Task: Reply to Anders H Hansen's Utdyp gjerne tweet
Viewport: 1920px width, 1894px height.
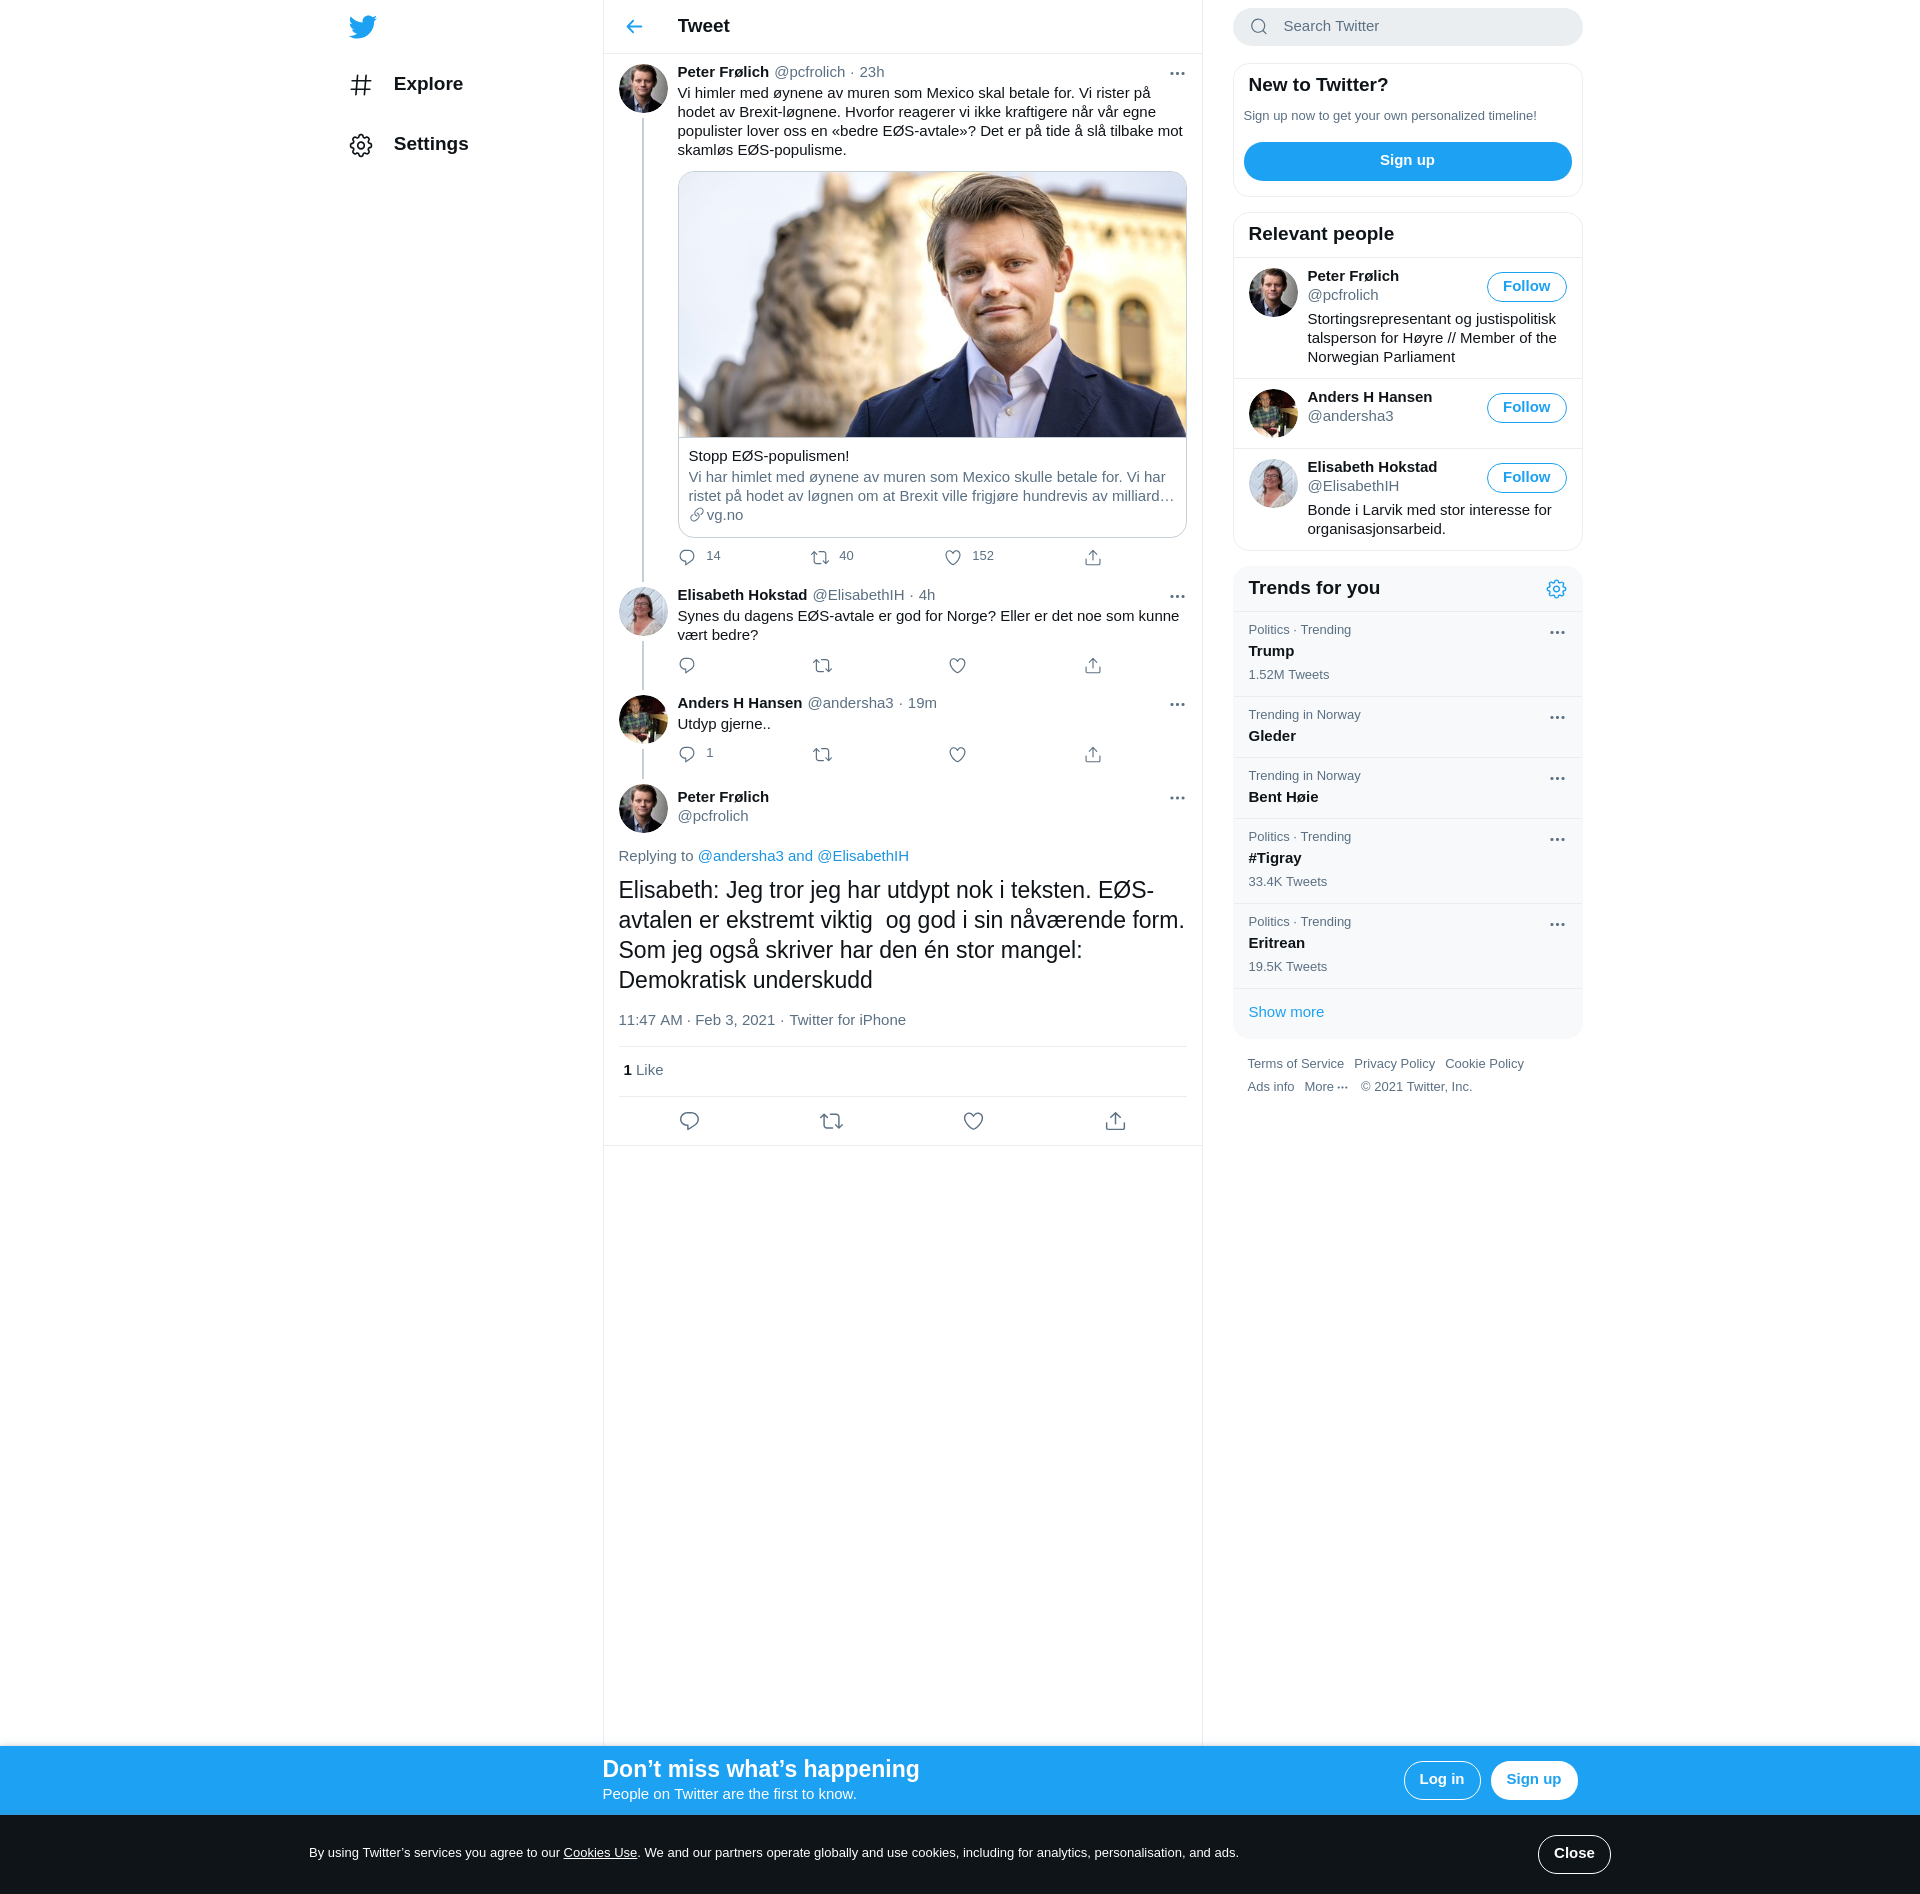Action: pos(687,754)
